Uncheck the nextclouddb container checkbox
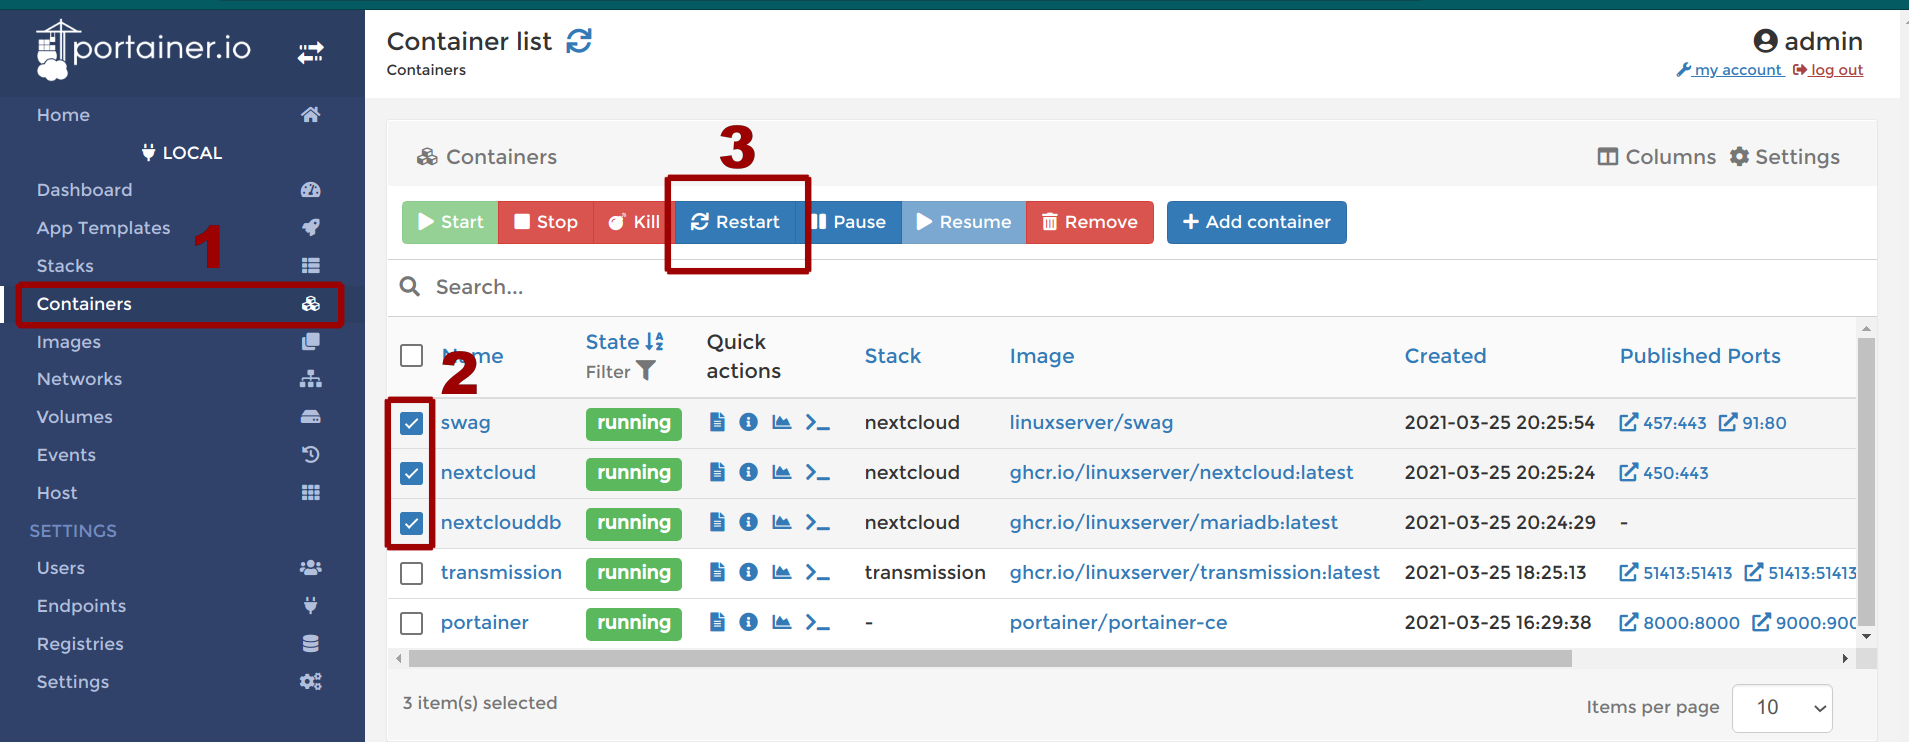This screenshot has height=742, width=1909. [x=411, y=523]
